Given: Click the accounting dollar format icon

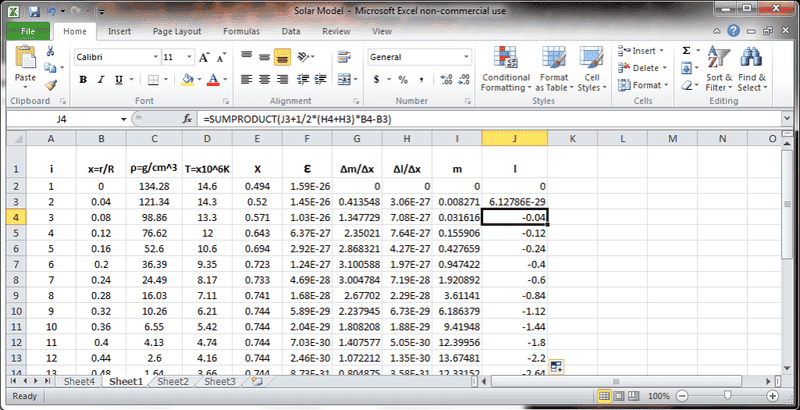Looking at the screenshot, I should tap(377, 80).
